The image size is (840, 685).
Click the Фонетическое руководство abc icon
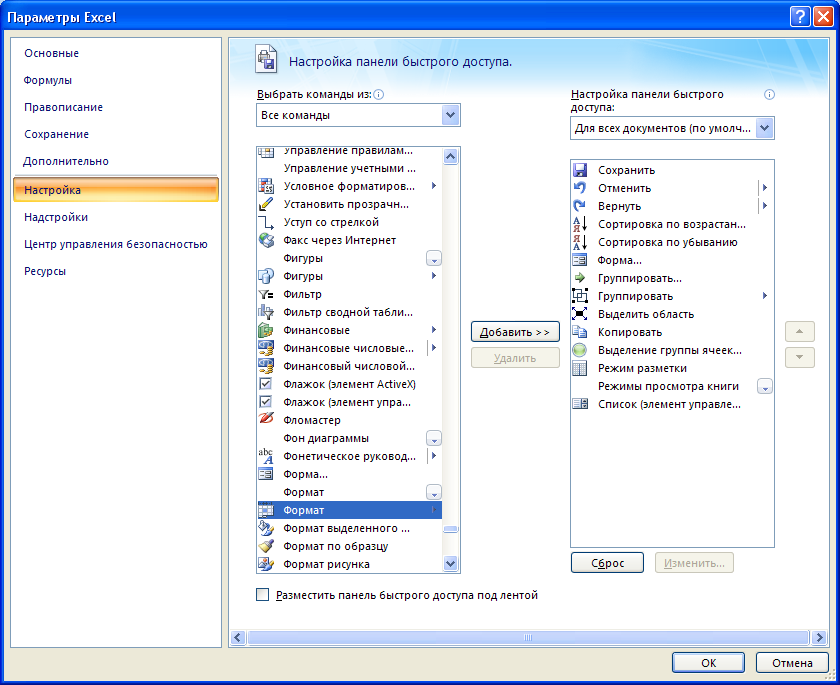pyautogui.click(x=266, y=456)
